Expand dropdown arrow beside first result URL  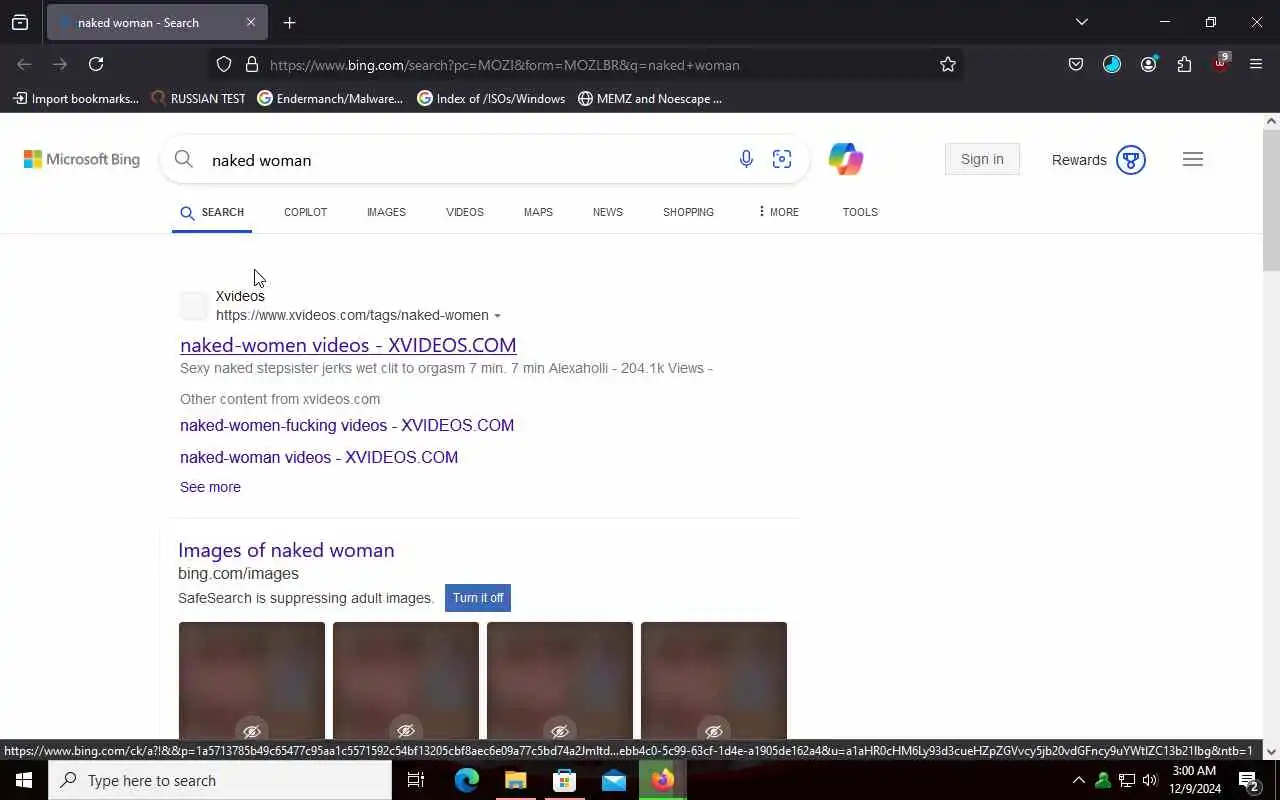pyautogui.click(x=497, y=316)
